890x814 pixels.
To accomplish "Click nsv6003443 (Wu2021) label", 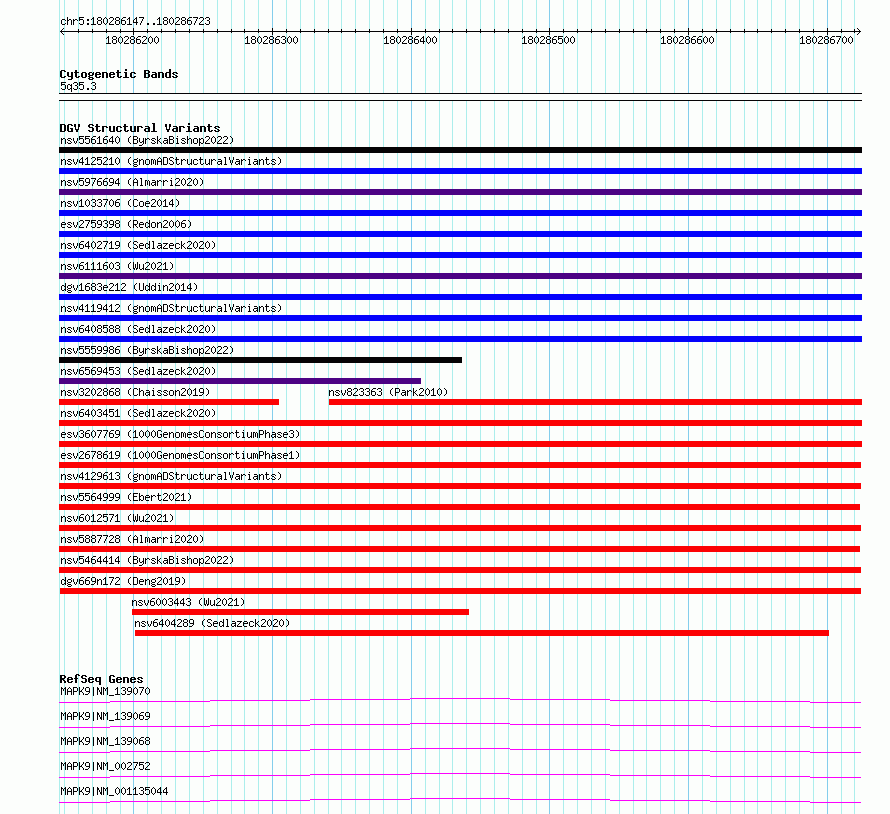I will 188,602.
